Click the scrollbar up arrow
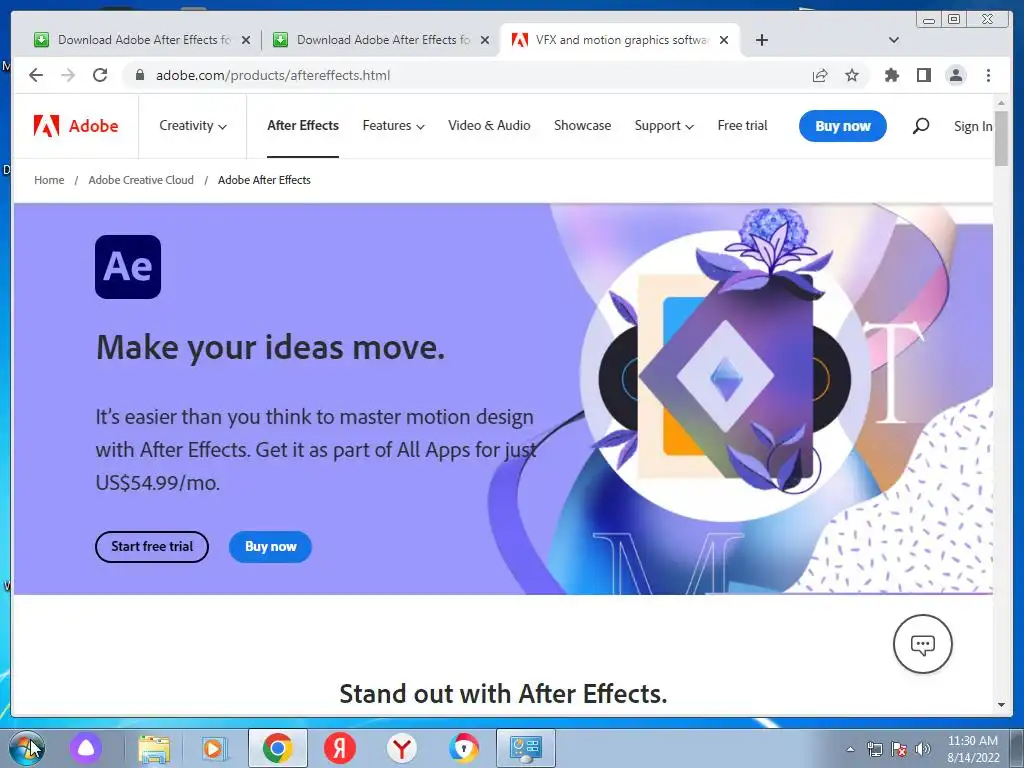This screenshot has height=768, width=1024. pyautogui.click(x=1001, y=103)
